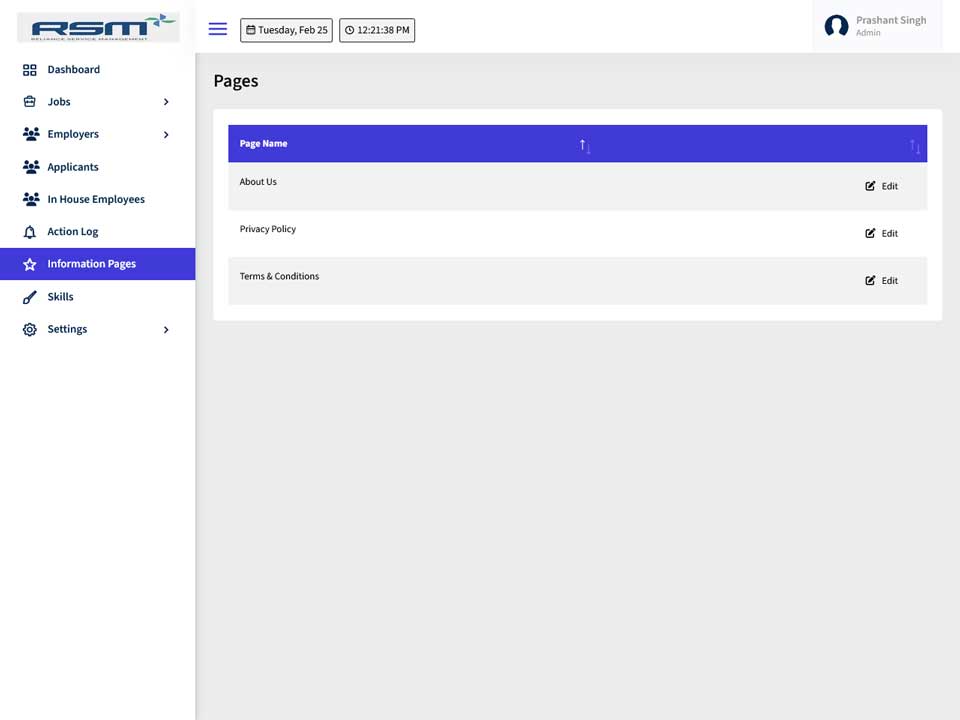The width and height of the screenshot is (960, 720).
Task: Expand the Employers submenu chevron
Action: coord(166,134)
